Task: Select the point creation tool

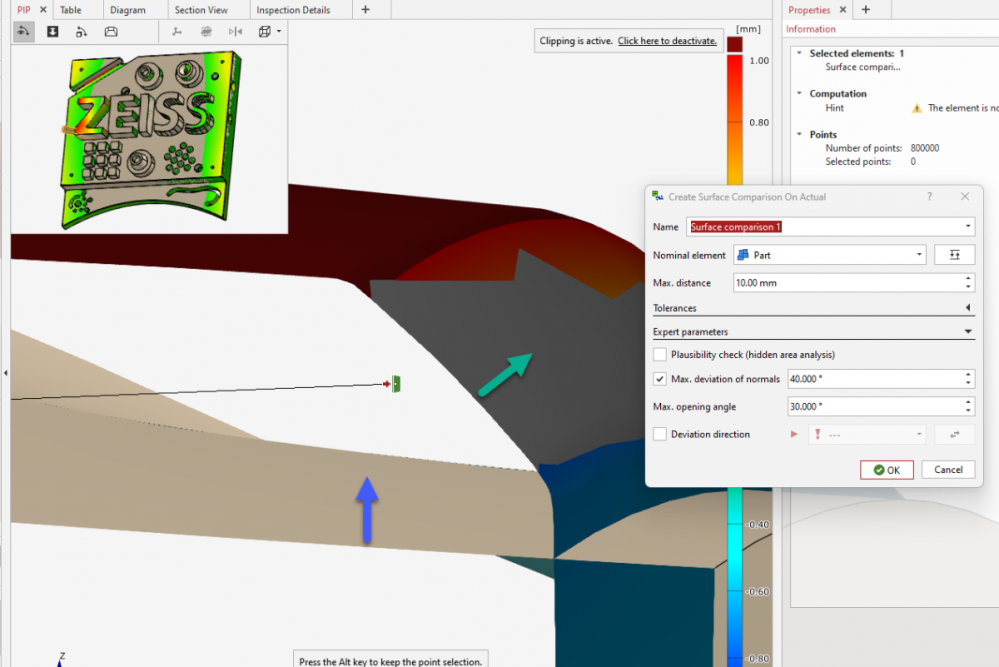Action: click(81, 31)
